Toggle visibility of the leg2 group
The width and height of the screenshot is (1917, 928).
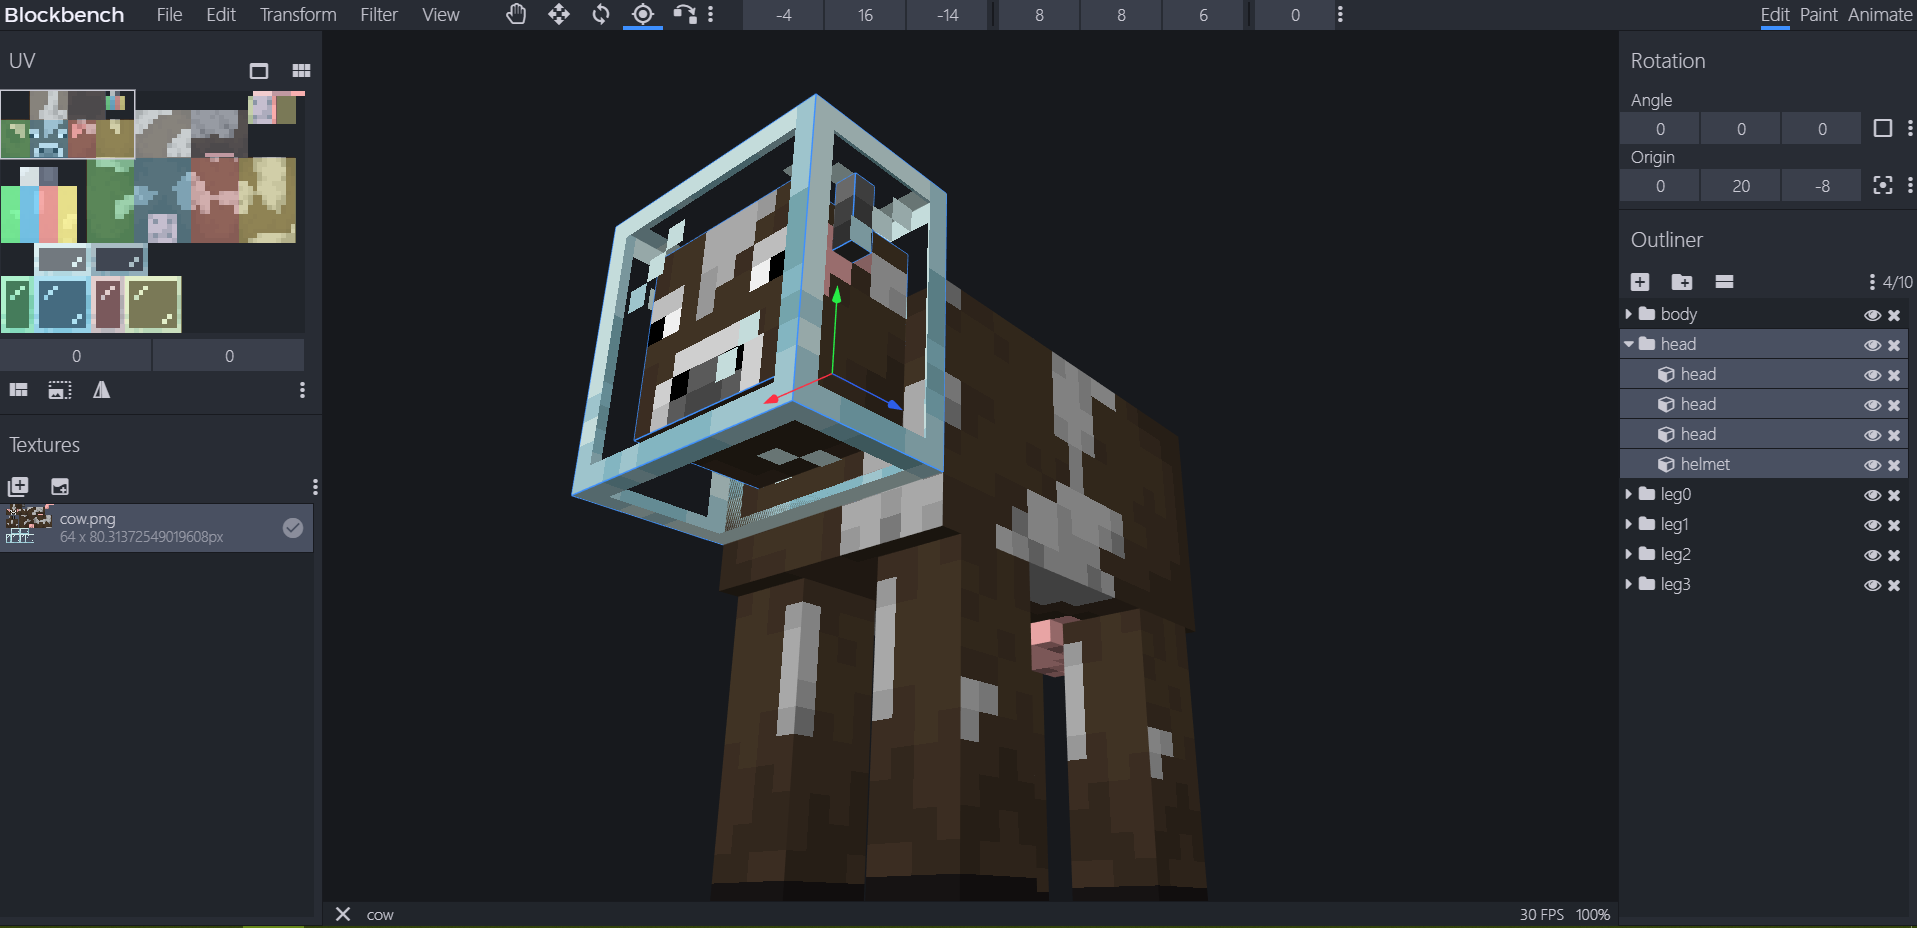click(x=1872, y=555)
